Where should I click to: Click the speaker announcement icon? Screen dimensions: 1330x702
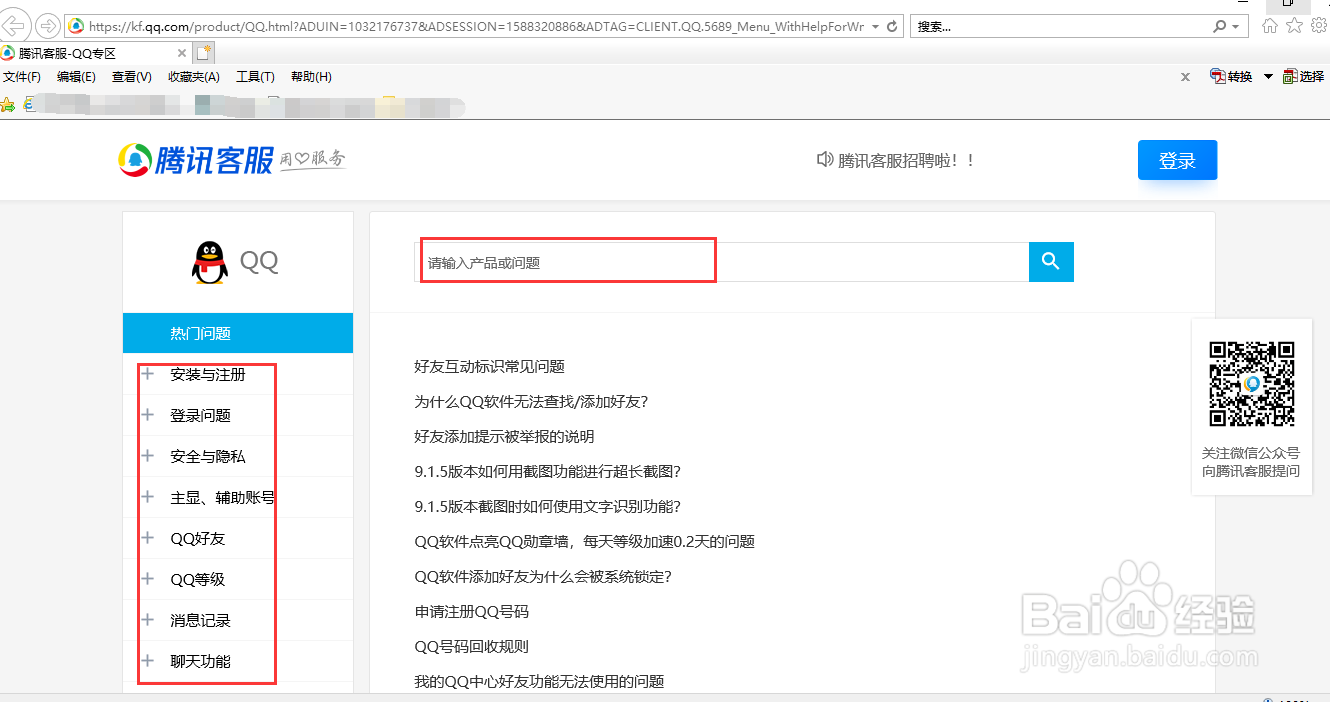(825, 159)
